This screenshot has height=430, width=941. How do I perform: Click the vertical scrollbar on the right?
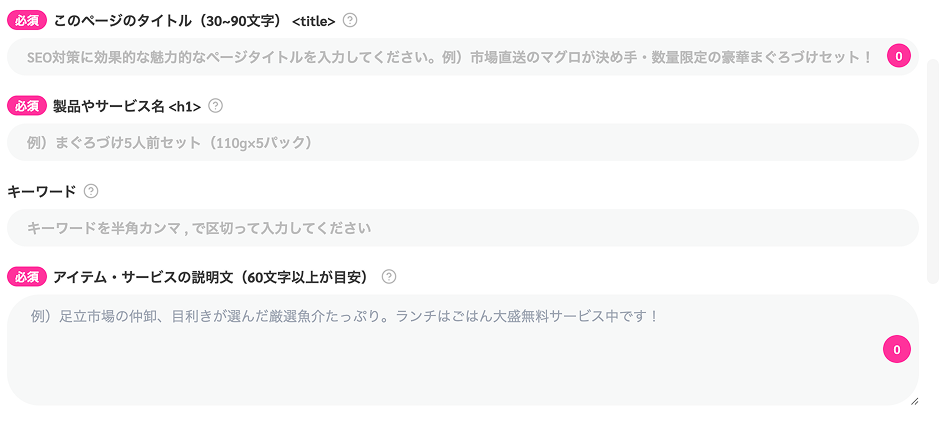pos(932,171)
